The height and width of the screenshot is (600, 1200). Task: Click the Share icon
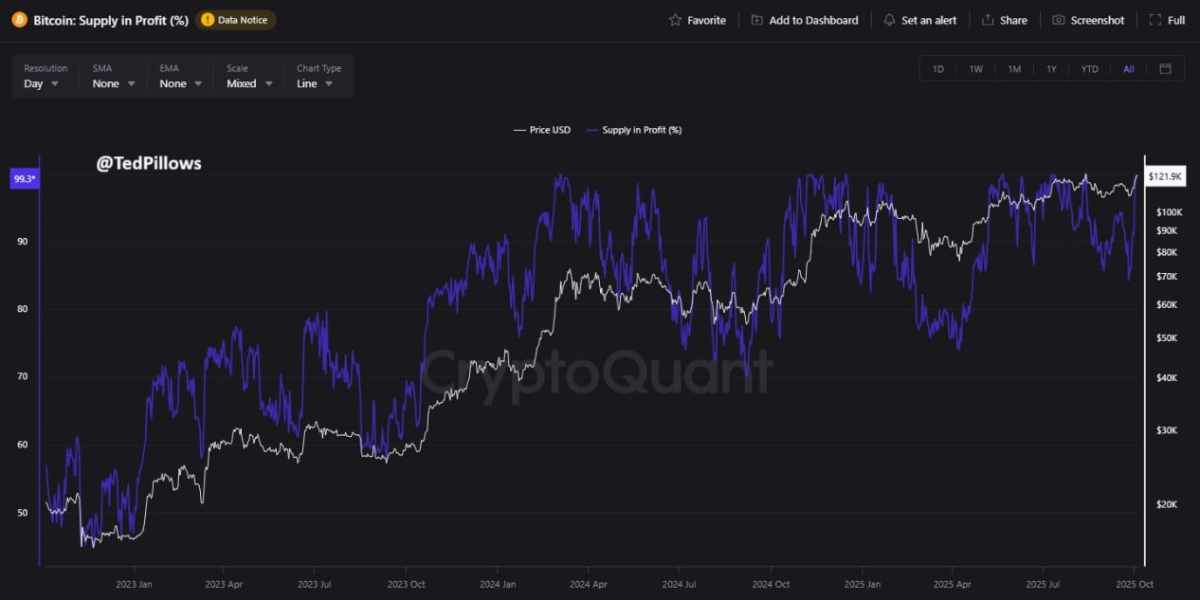[988, 20]
